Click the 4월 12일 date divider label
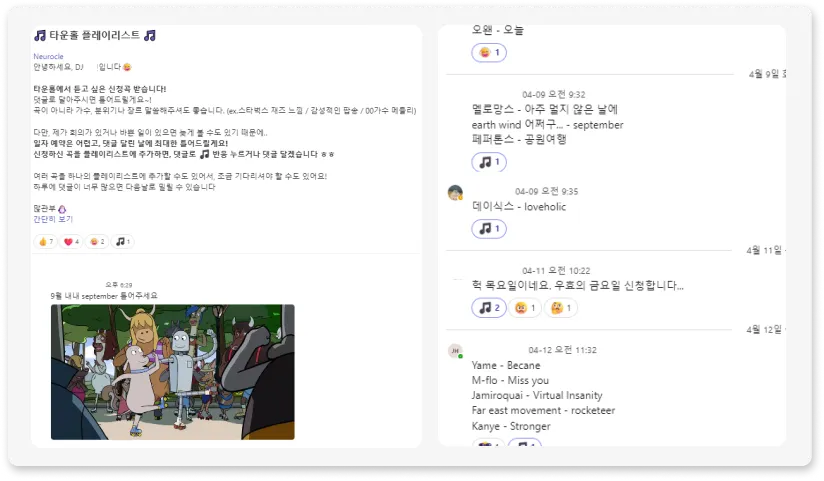The image size is (824, 481). pos(766,330)
